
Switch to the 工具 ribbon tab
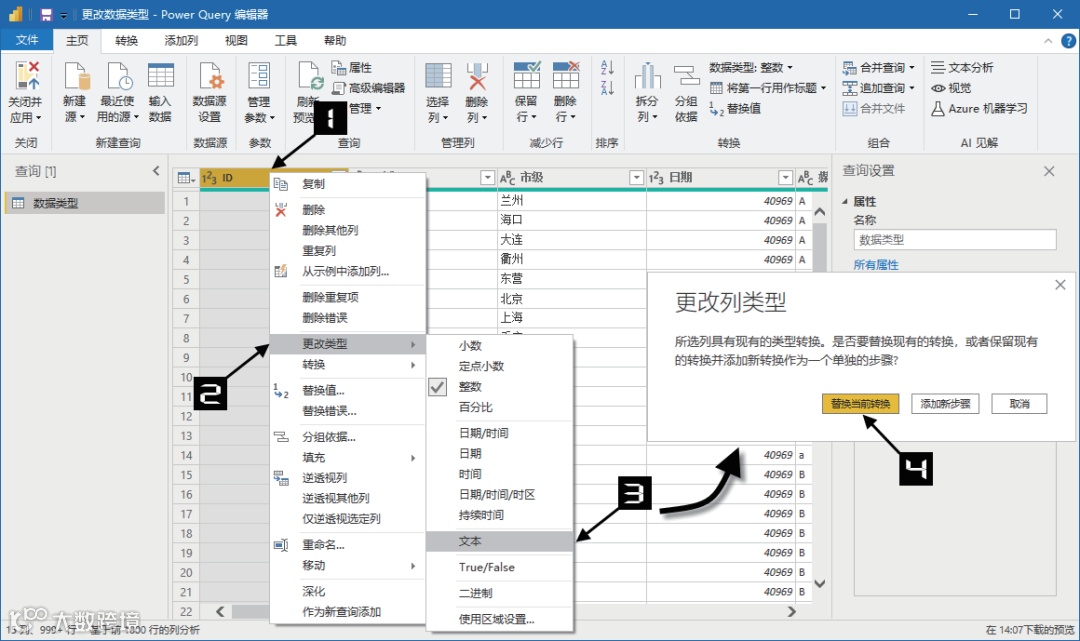pyautogui.click(x=286, y=41)
